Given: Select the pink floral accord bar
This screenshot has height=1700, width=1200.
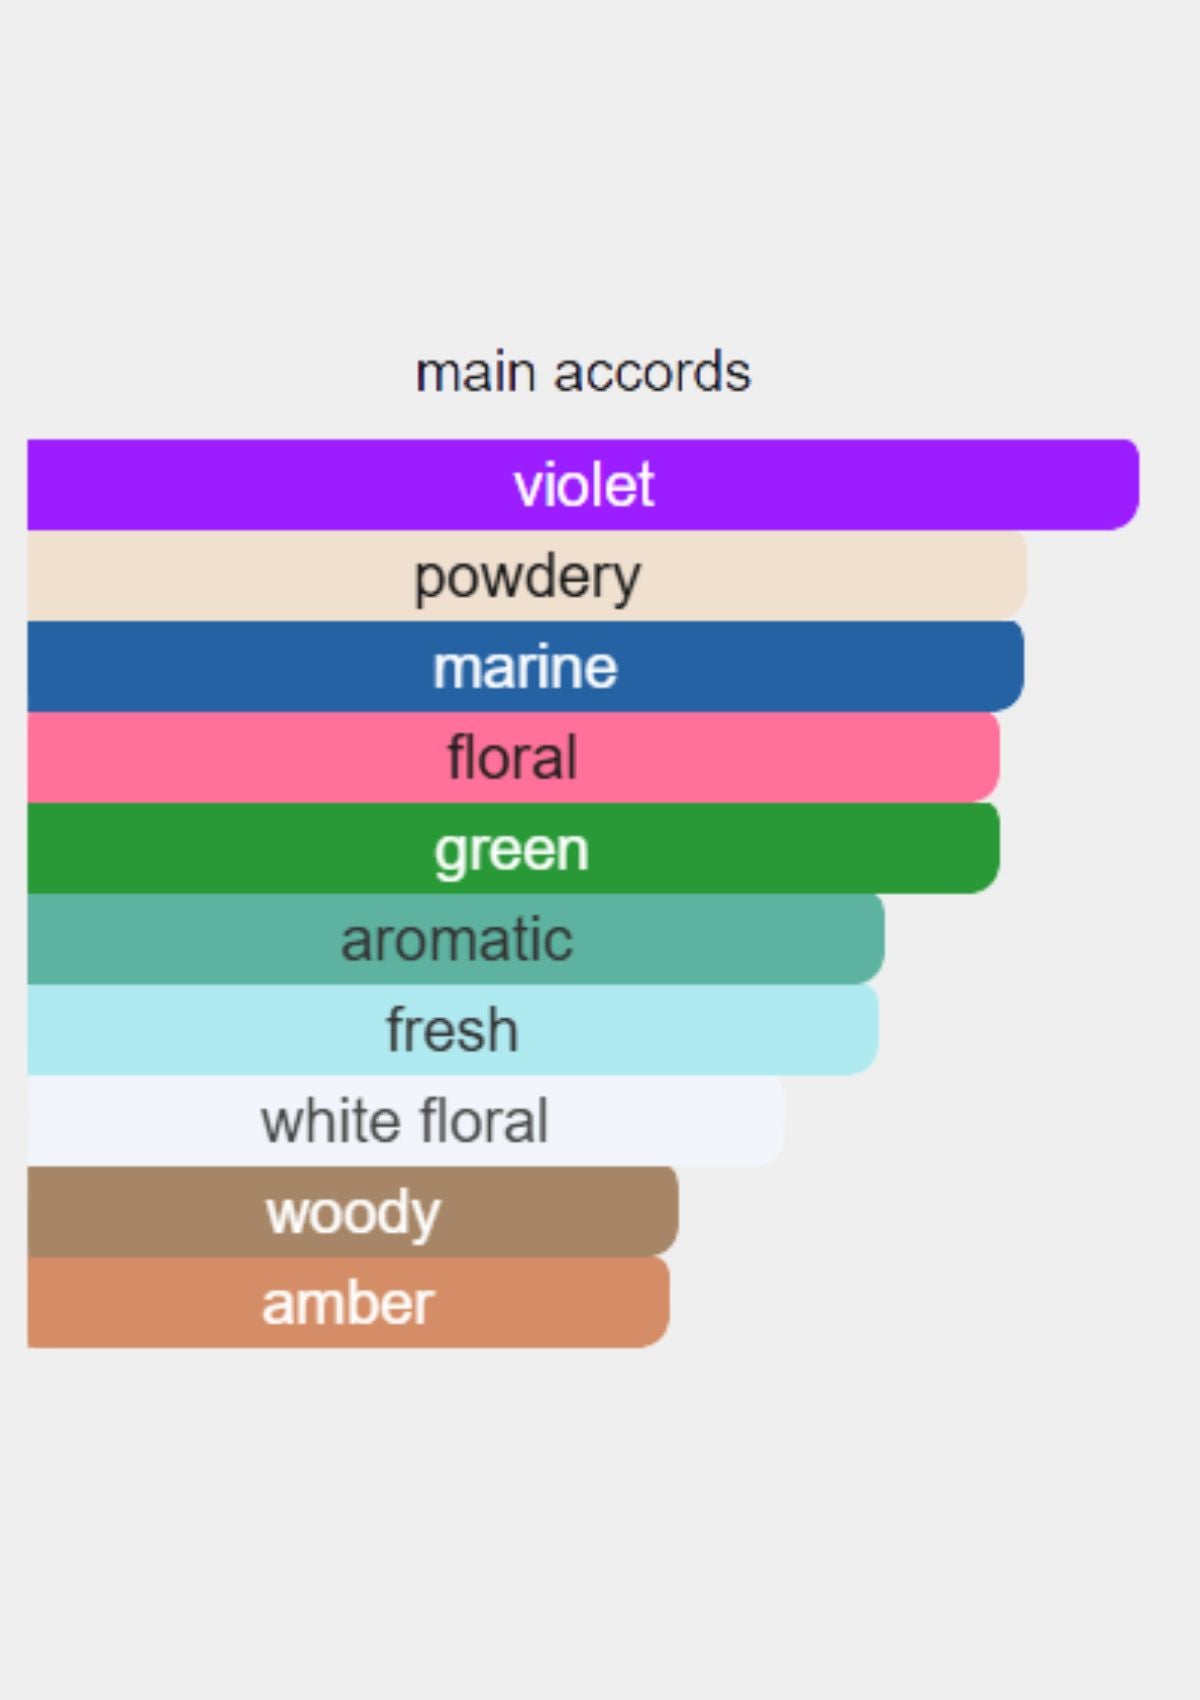Looking at the screenshot, I should pos(513,757).
